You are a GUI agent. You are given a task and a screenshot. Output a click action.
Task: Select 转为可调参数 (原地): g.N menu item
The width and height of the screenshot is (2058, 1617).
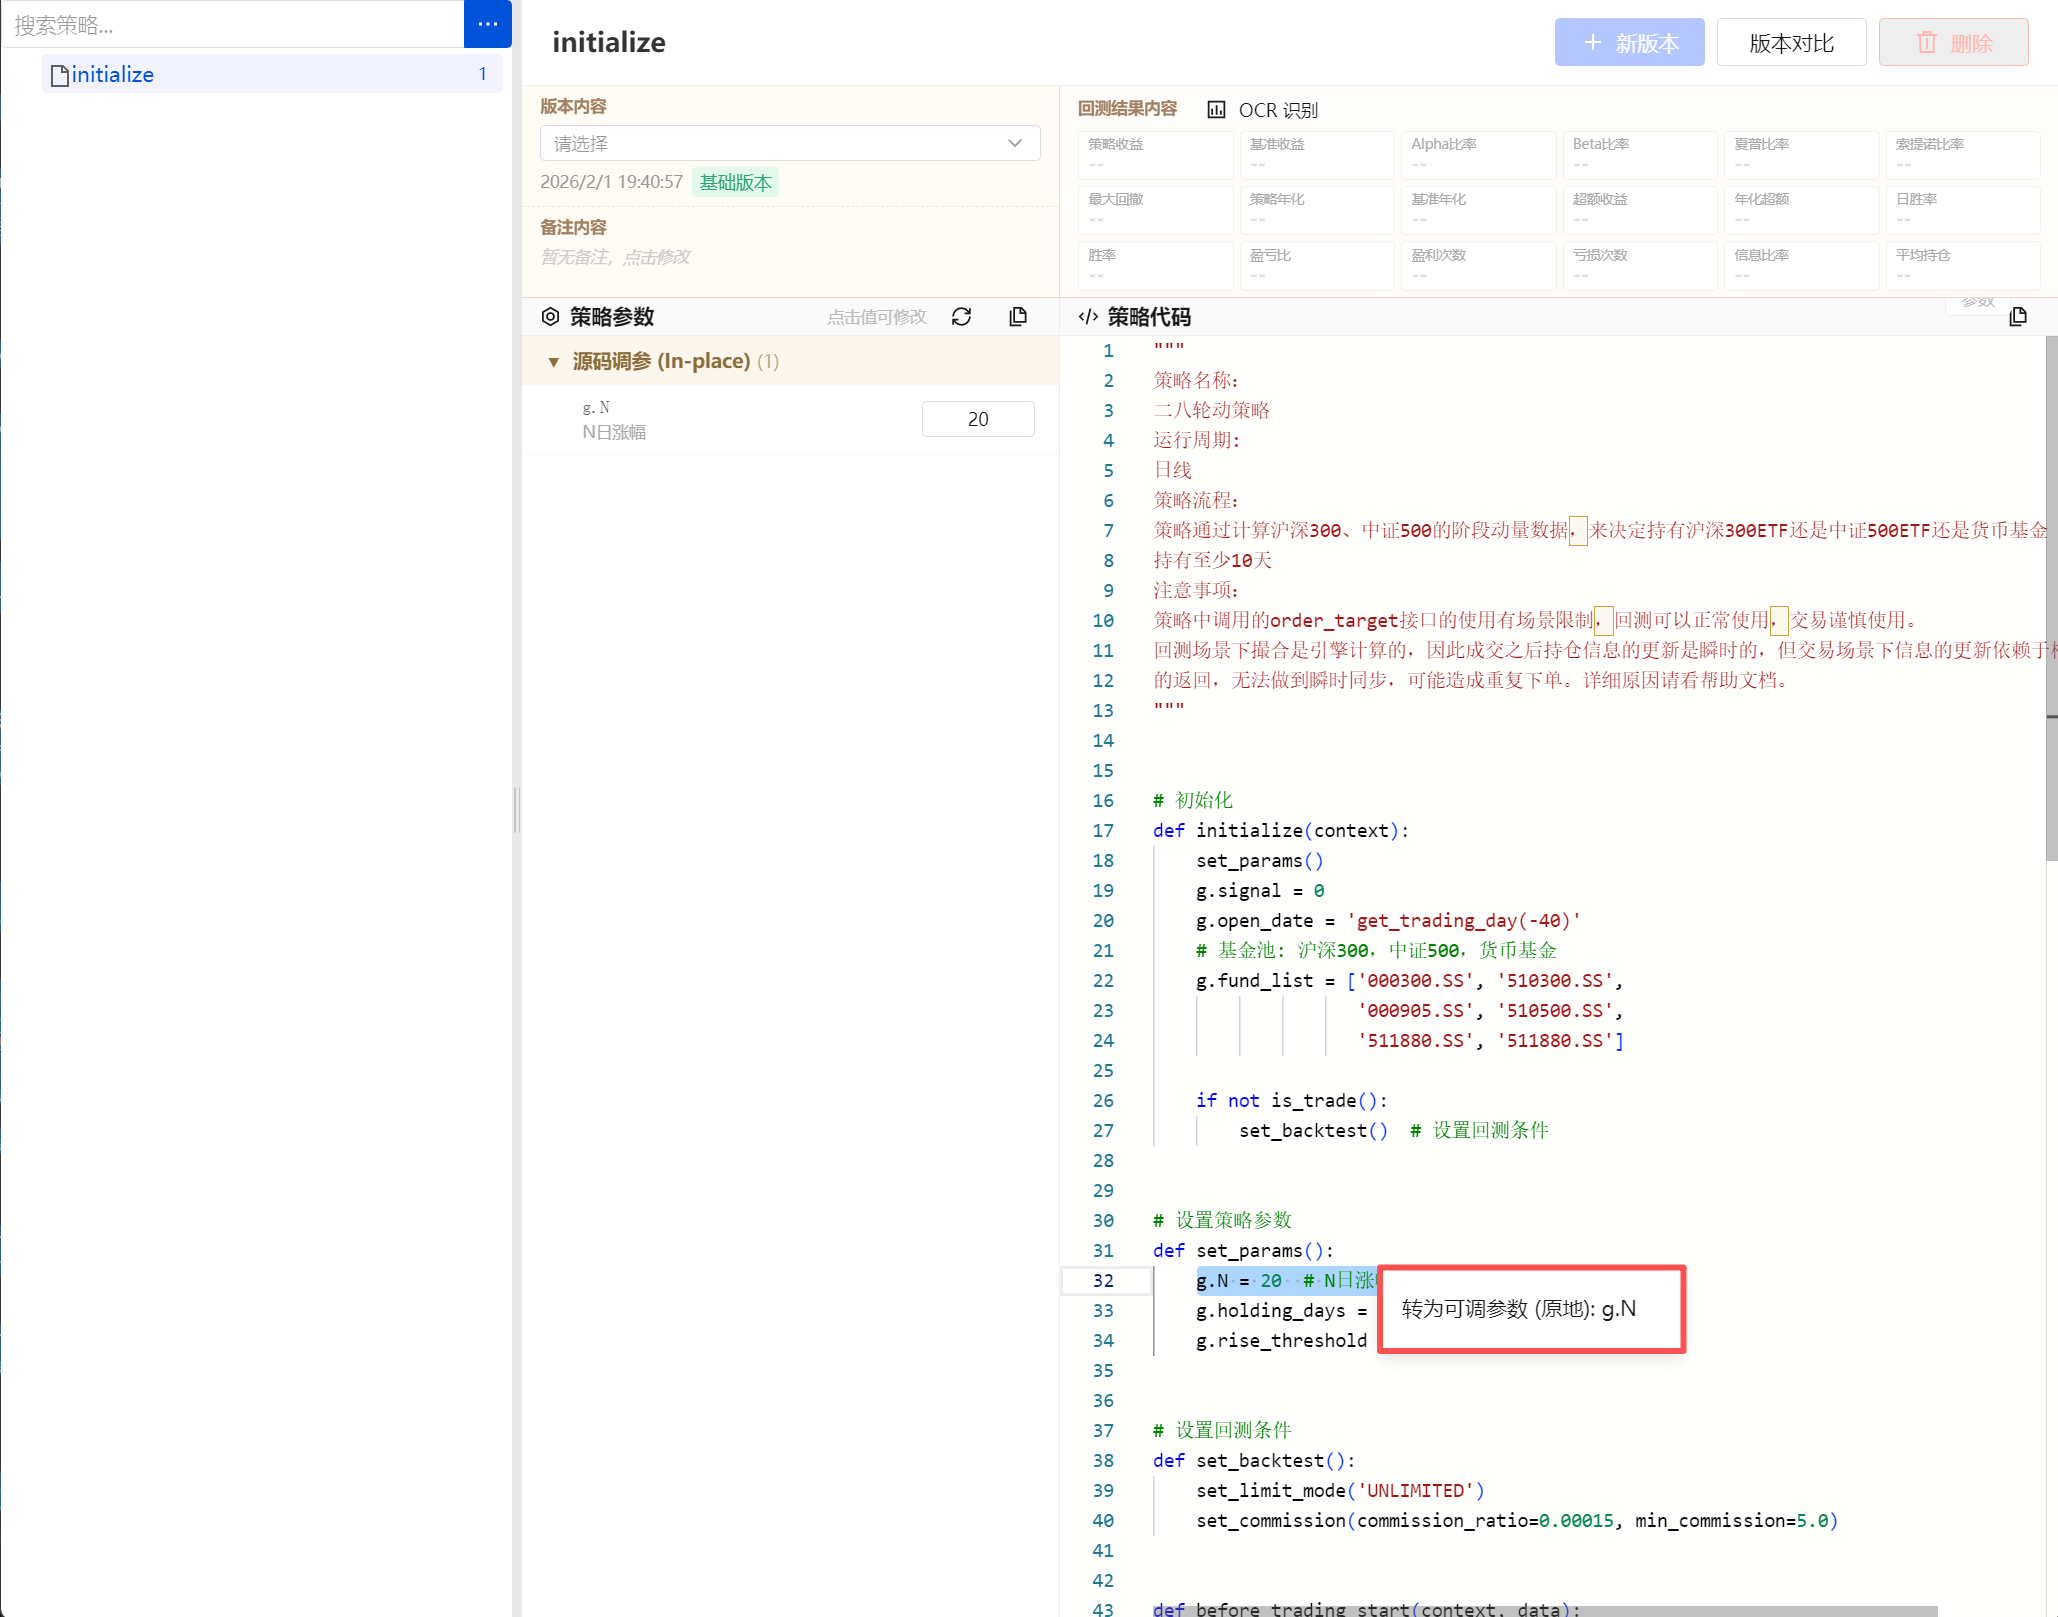(x=1519, y=1309)
